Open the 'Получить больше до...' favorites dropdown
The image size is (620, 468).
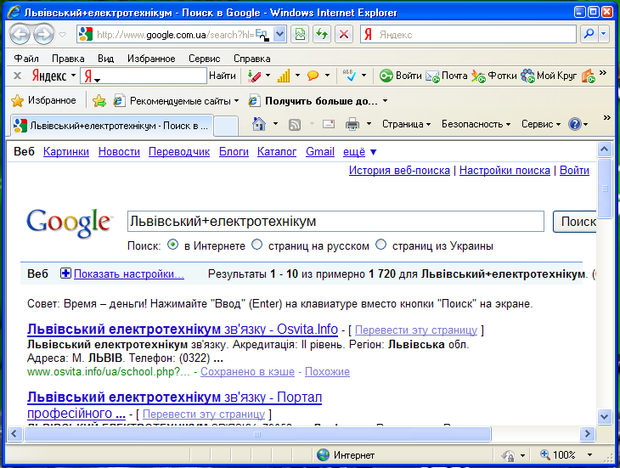[x=385, y=101]
